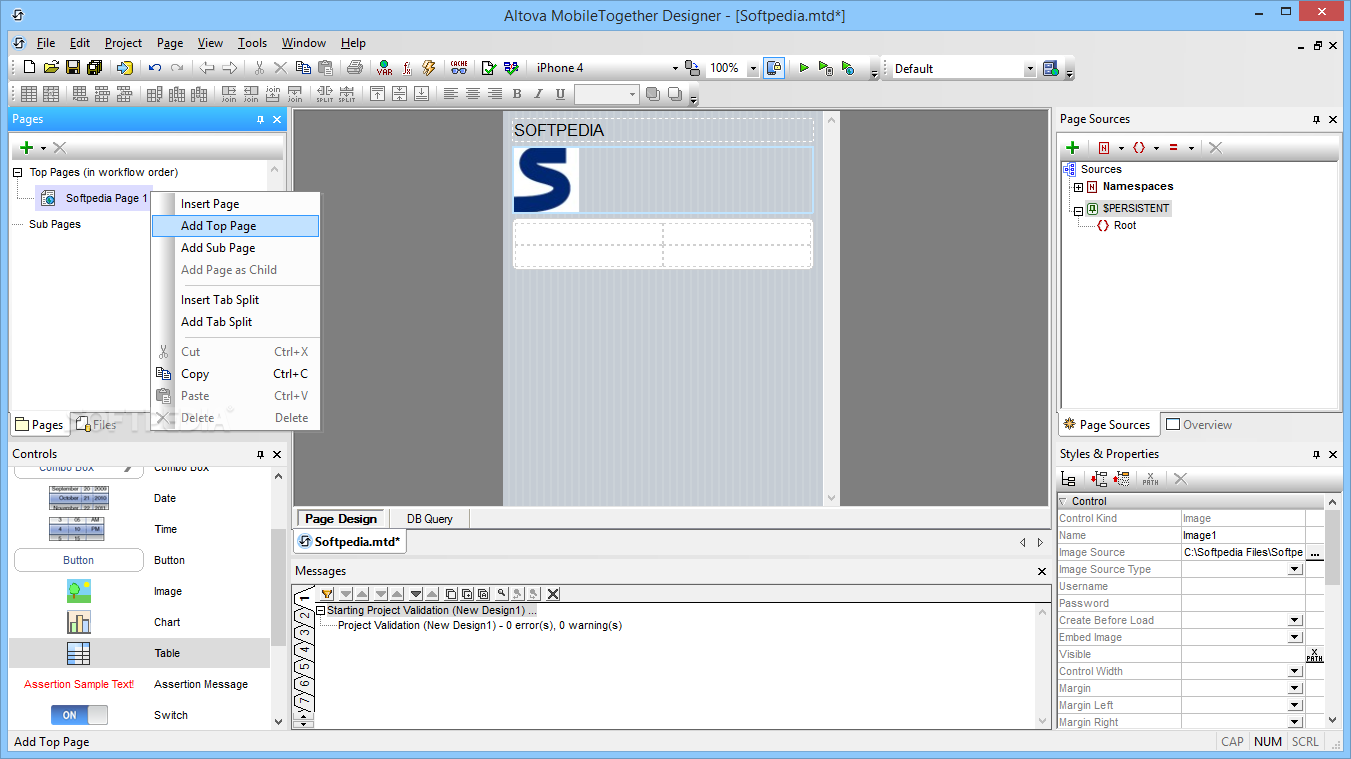Click the lightning bolt actions icon
The height and width of the screenshot is (759, 1351).
(429, 68)
